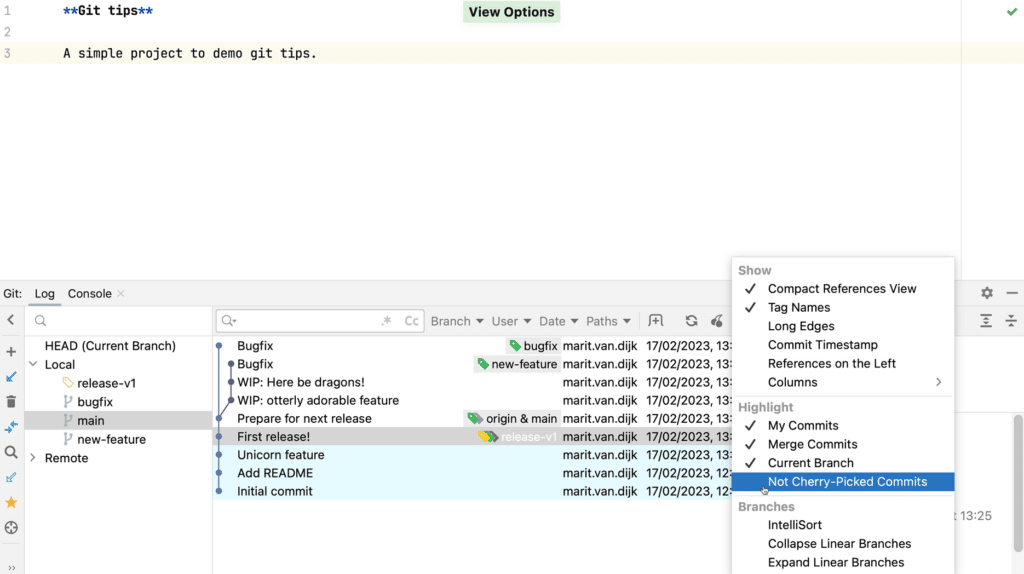1024x574 pixels.
Task: Refresh the Git log
Action: click(x=691, y=321)
